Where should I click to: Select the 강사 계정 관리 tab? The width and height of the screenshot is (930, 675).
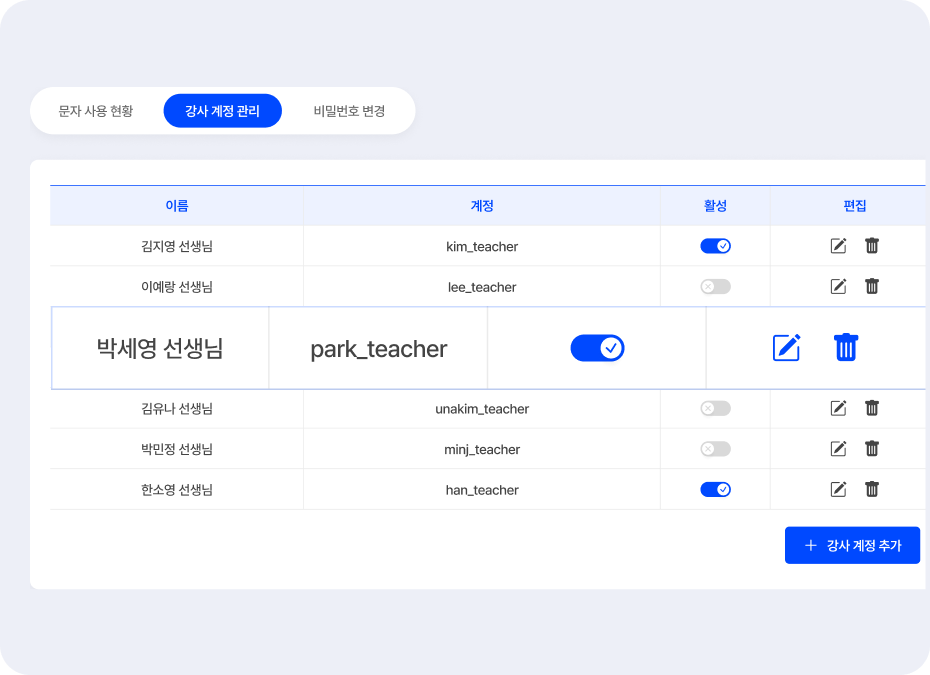(x=222, y=111)
